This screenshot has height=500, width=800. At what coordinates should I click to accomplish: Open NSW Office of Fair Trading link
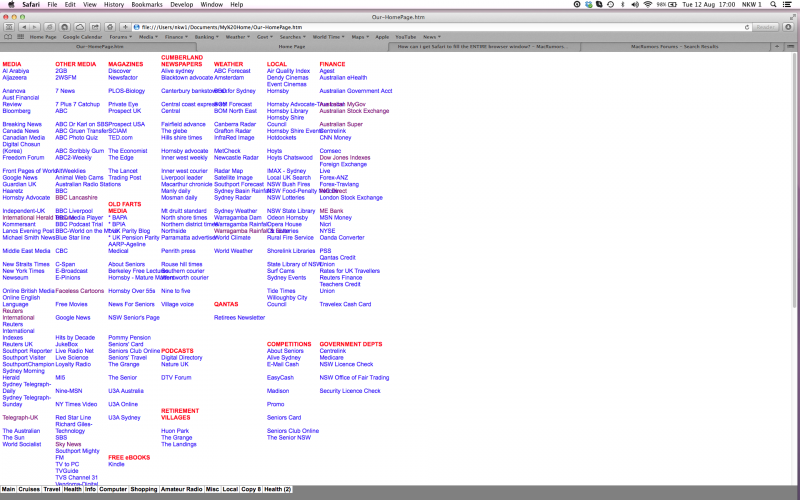[x=354, y=378]
